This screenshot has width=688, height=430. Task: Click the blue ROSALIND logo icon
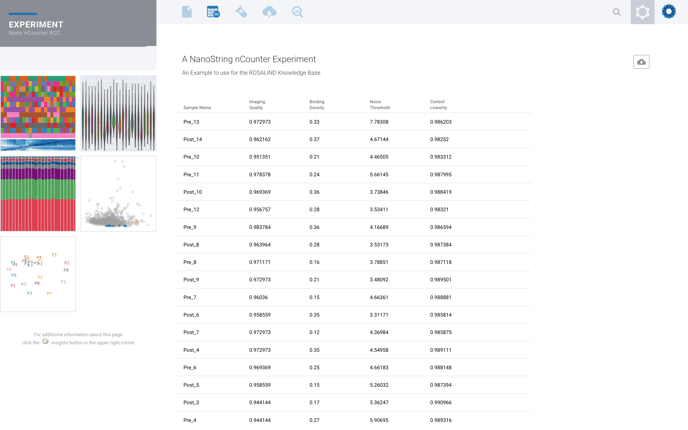click(669, 11)
